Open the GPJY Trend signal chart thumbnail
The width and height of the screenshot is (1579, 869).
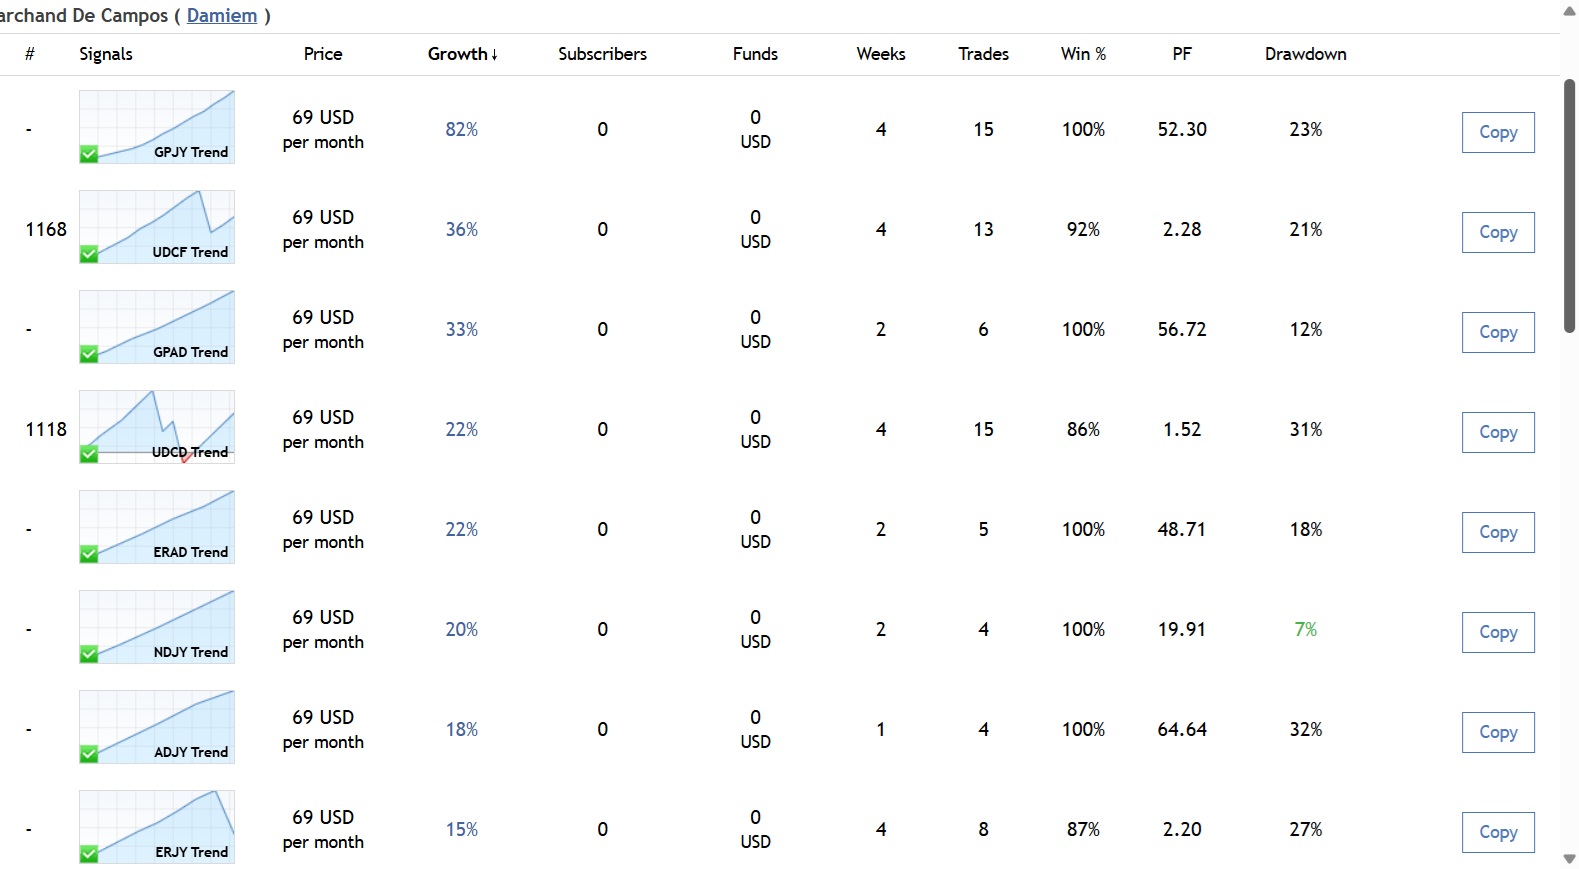coord(157,127)
